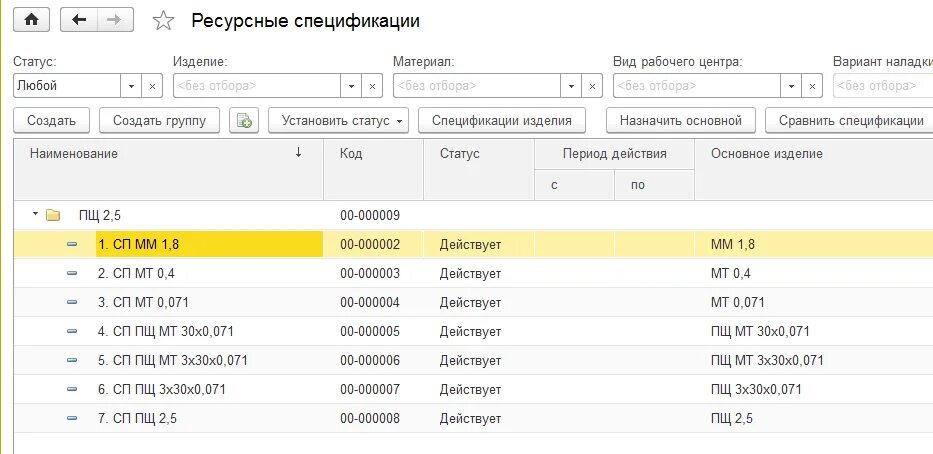Collapse the ПЩ 2,5 group
Screen dimensions: 933x454
(35, 214)
